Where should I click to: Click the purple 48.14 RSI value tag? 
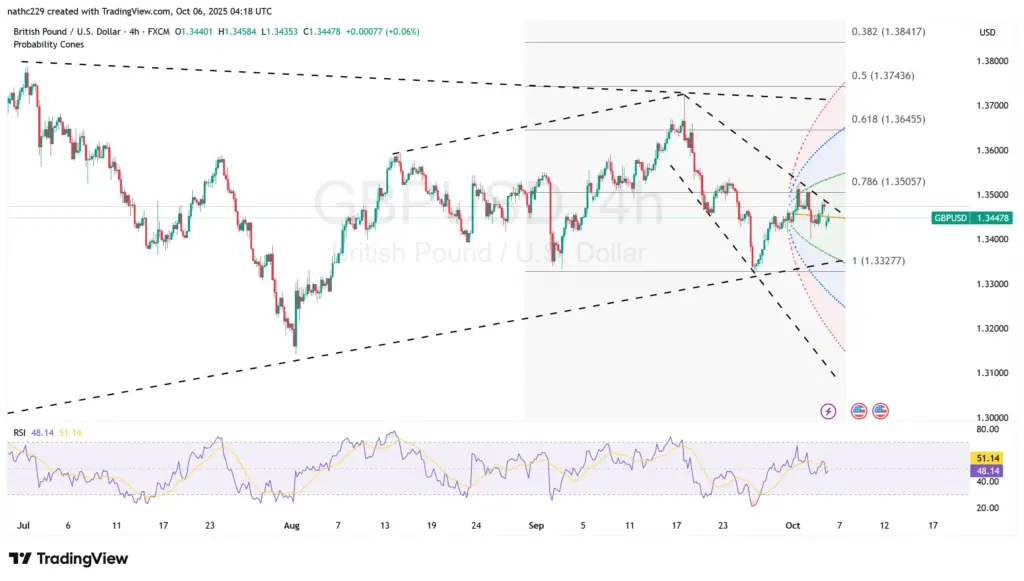985,469
